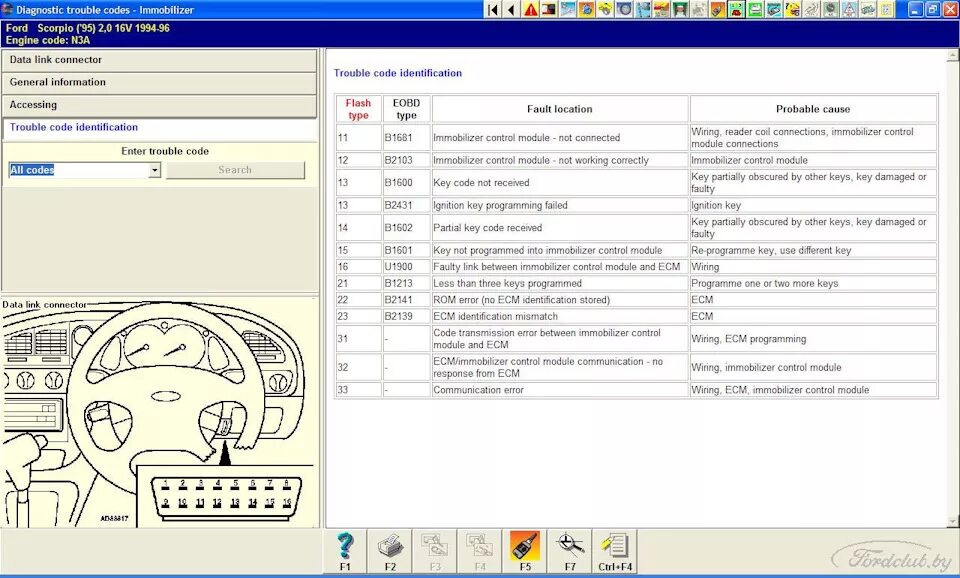Click the yellow key with question mark icon

[792, 10]
